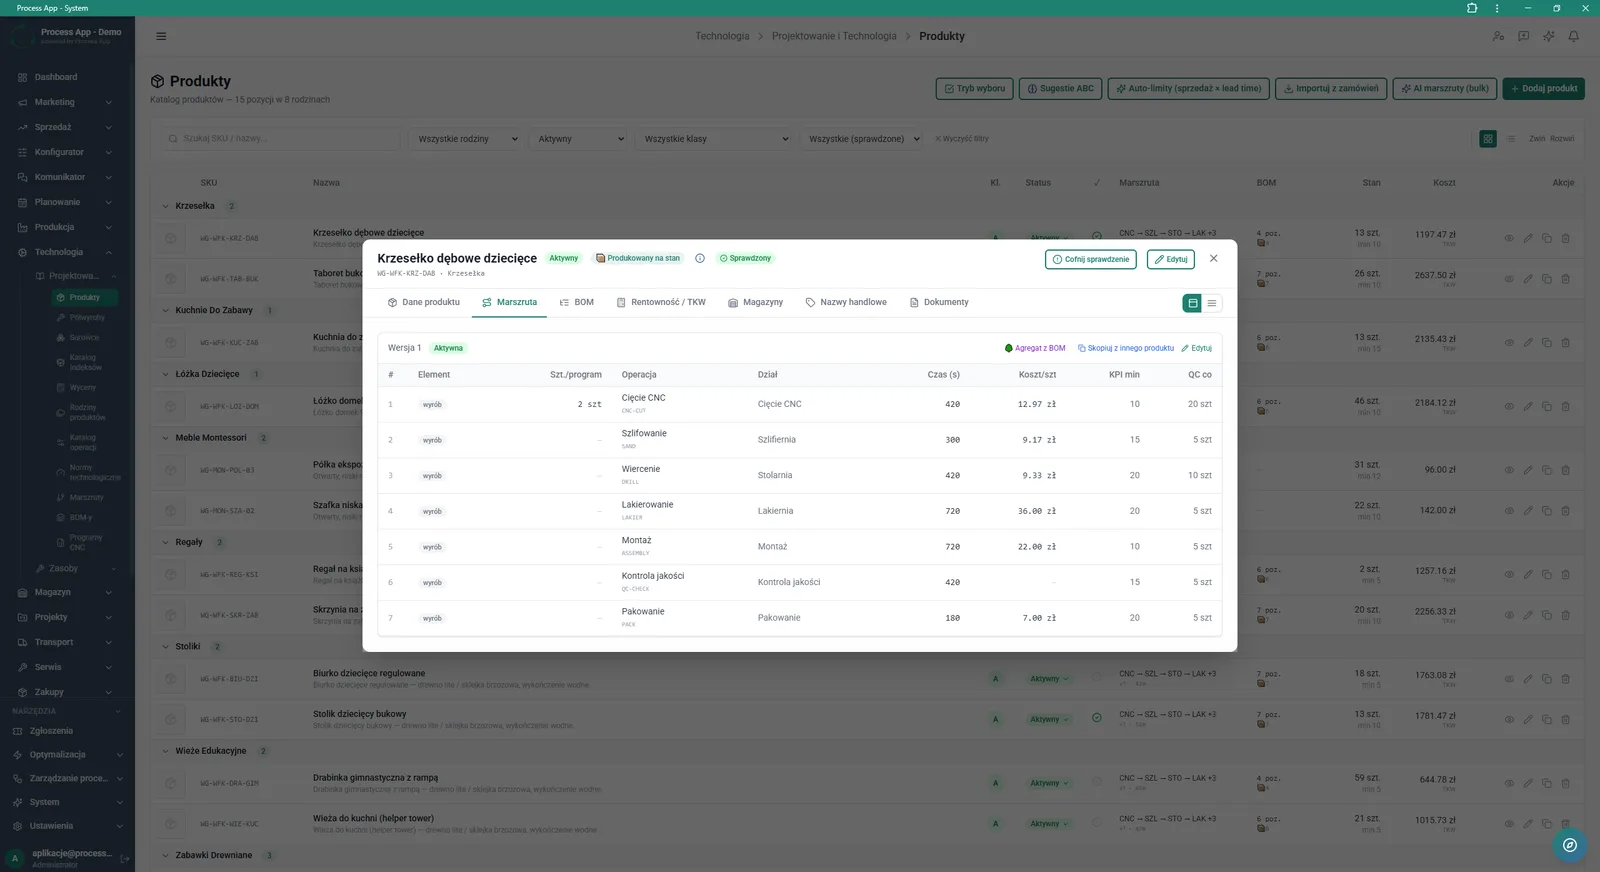Click the Technologia breadcrumb
The image size is (1600, 872).
click(722, 36)
